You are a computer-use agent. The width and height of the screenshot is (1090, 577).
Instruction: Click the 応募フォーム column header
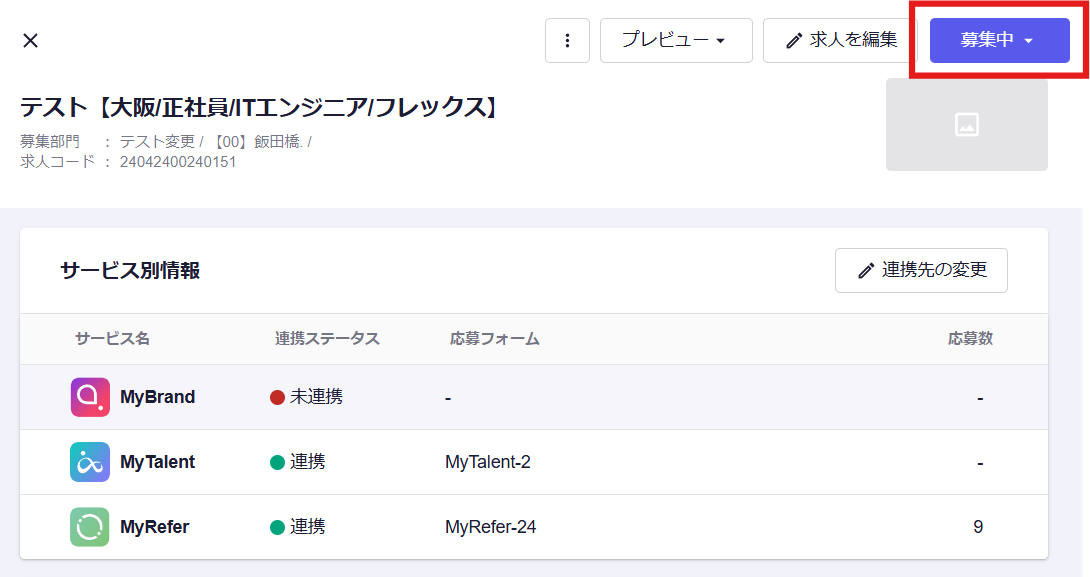pos(495,339)
